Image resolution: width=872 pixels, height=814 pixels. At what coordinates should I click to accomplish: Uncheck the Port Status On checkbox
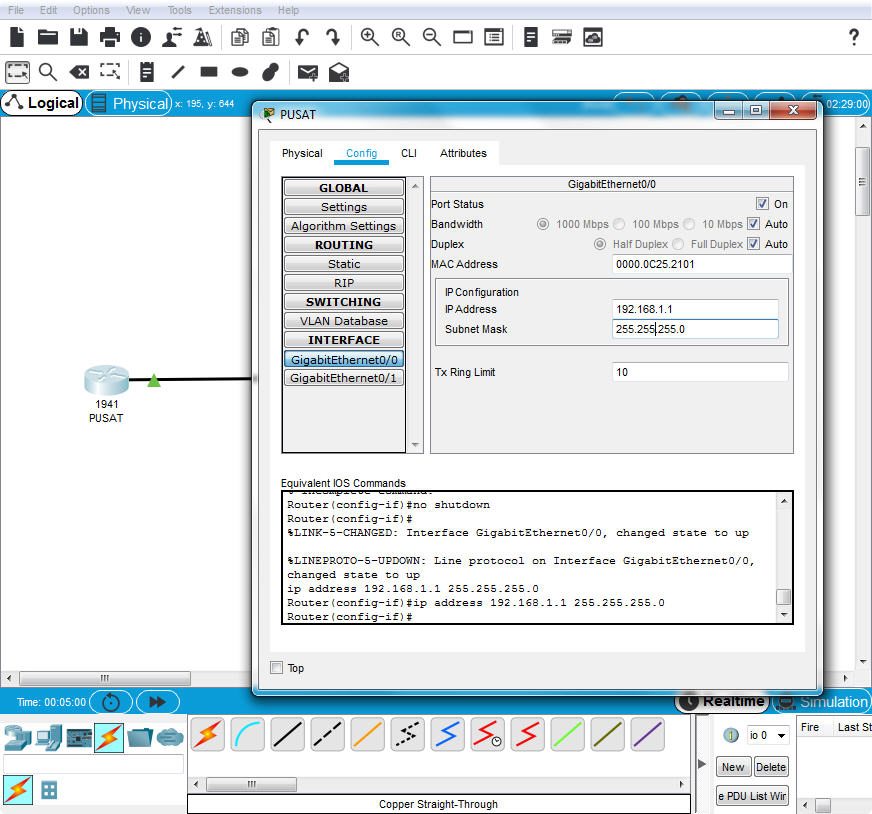tap(764, 204)
